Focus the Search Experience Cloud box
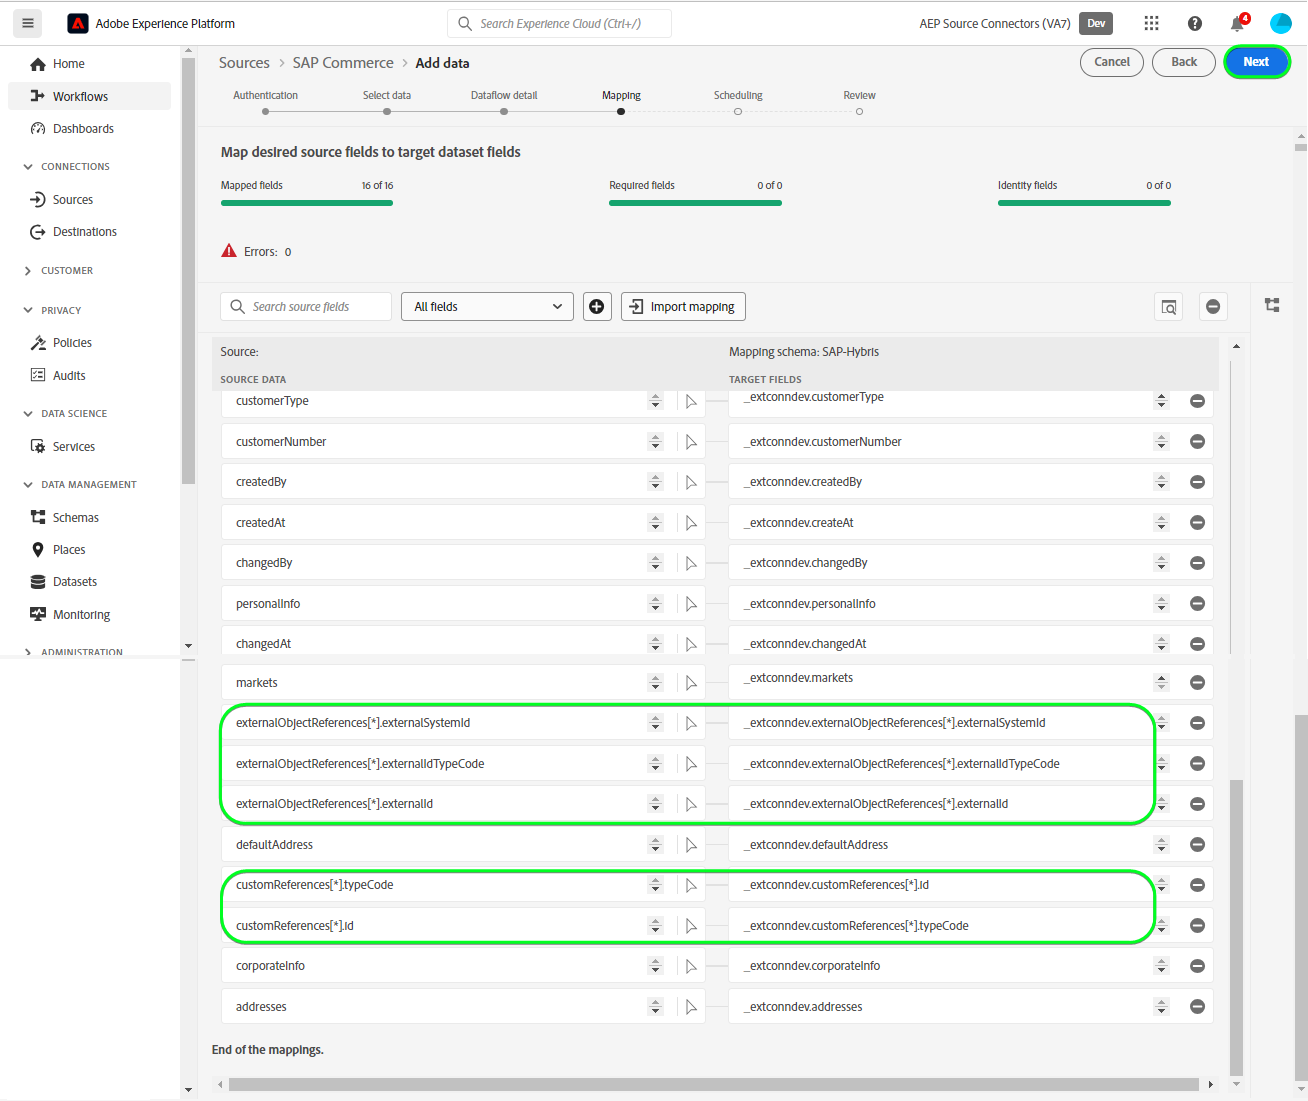The height and width of the screenshot is (1101, 1308). (560, 23)
